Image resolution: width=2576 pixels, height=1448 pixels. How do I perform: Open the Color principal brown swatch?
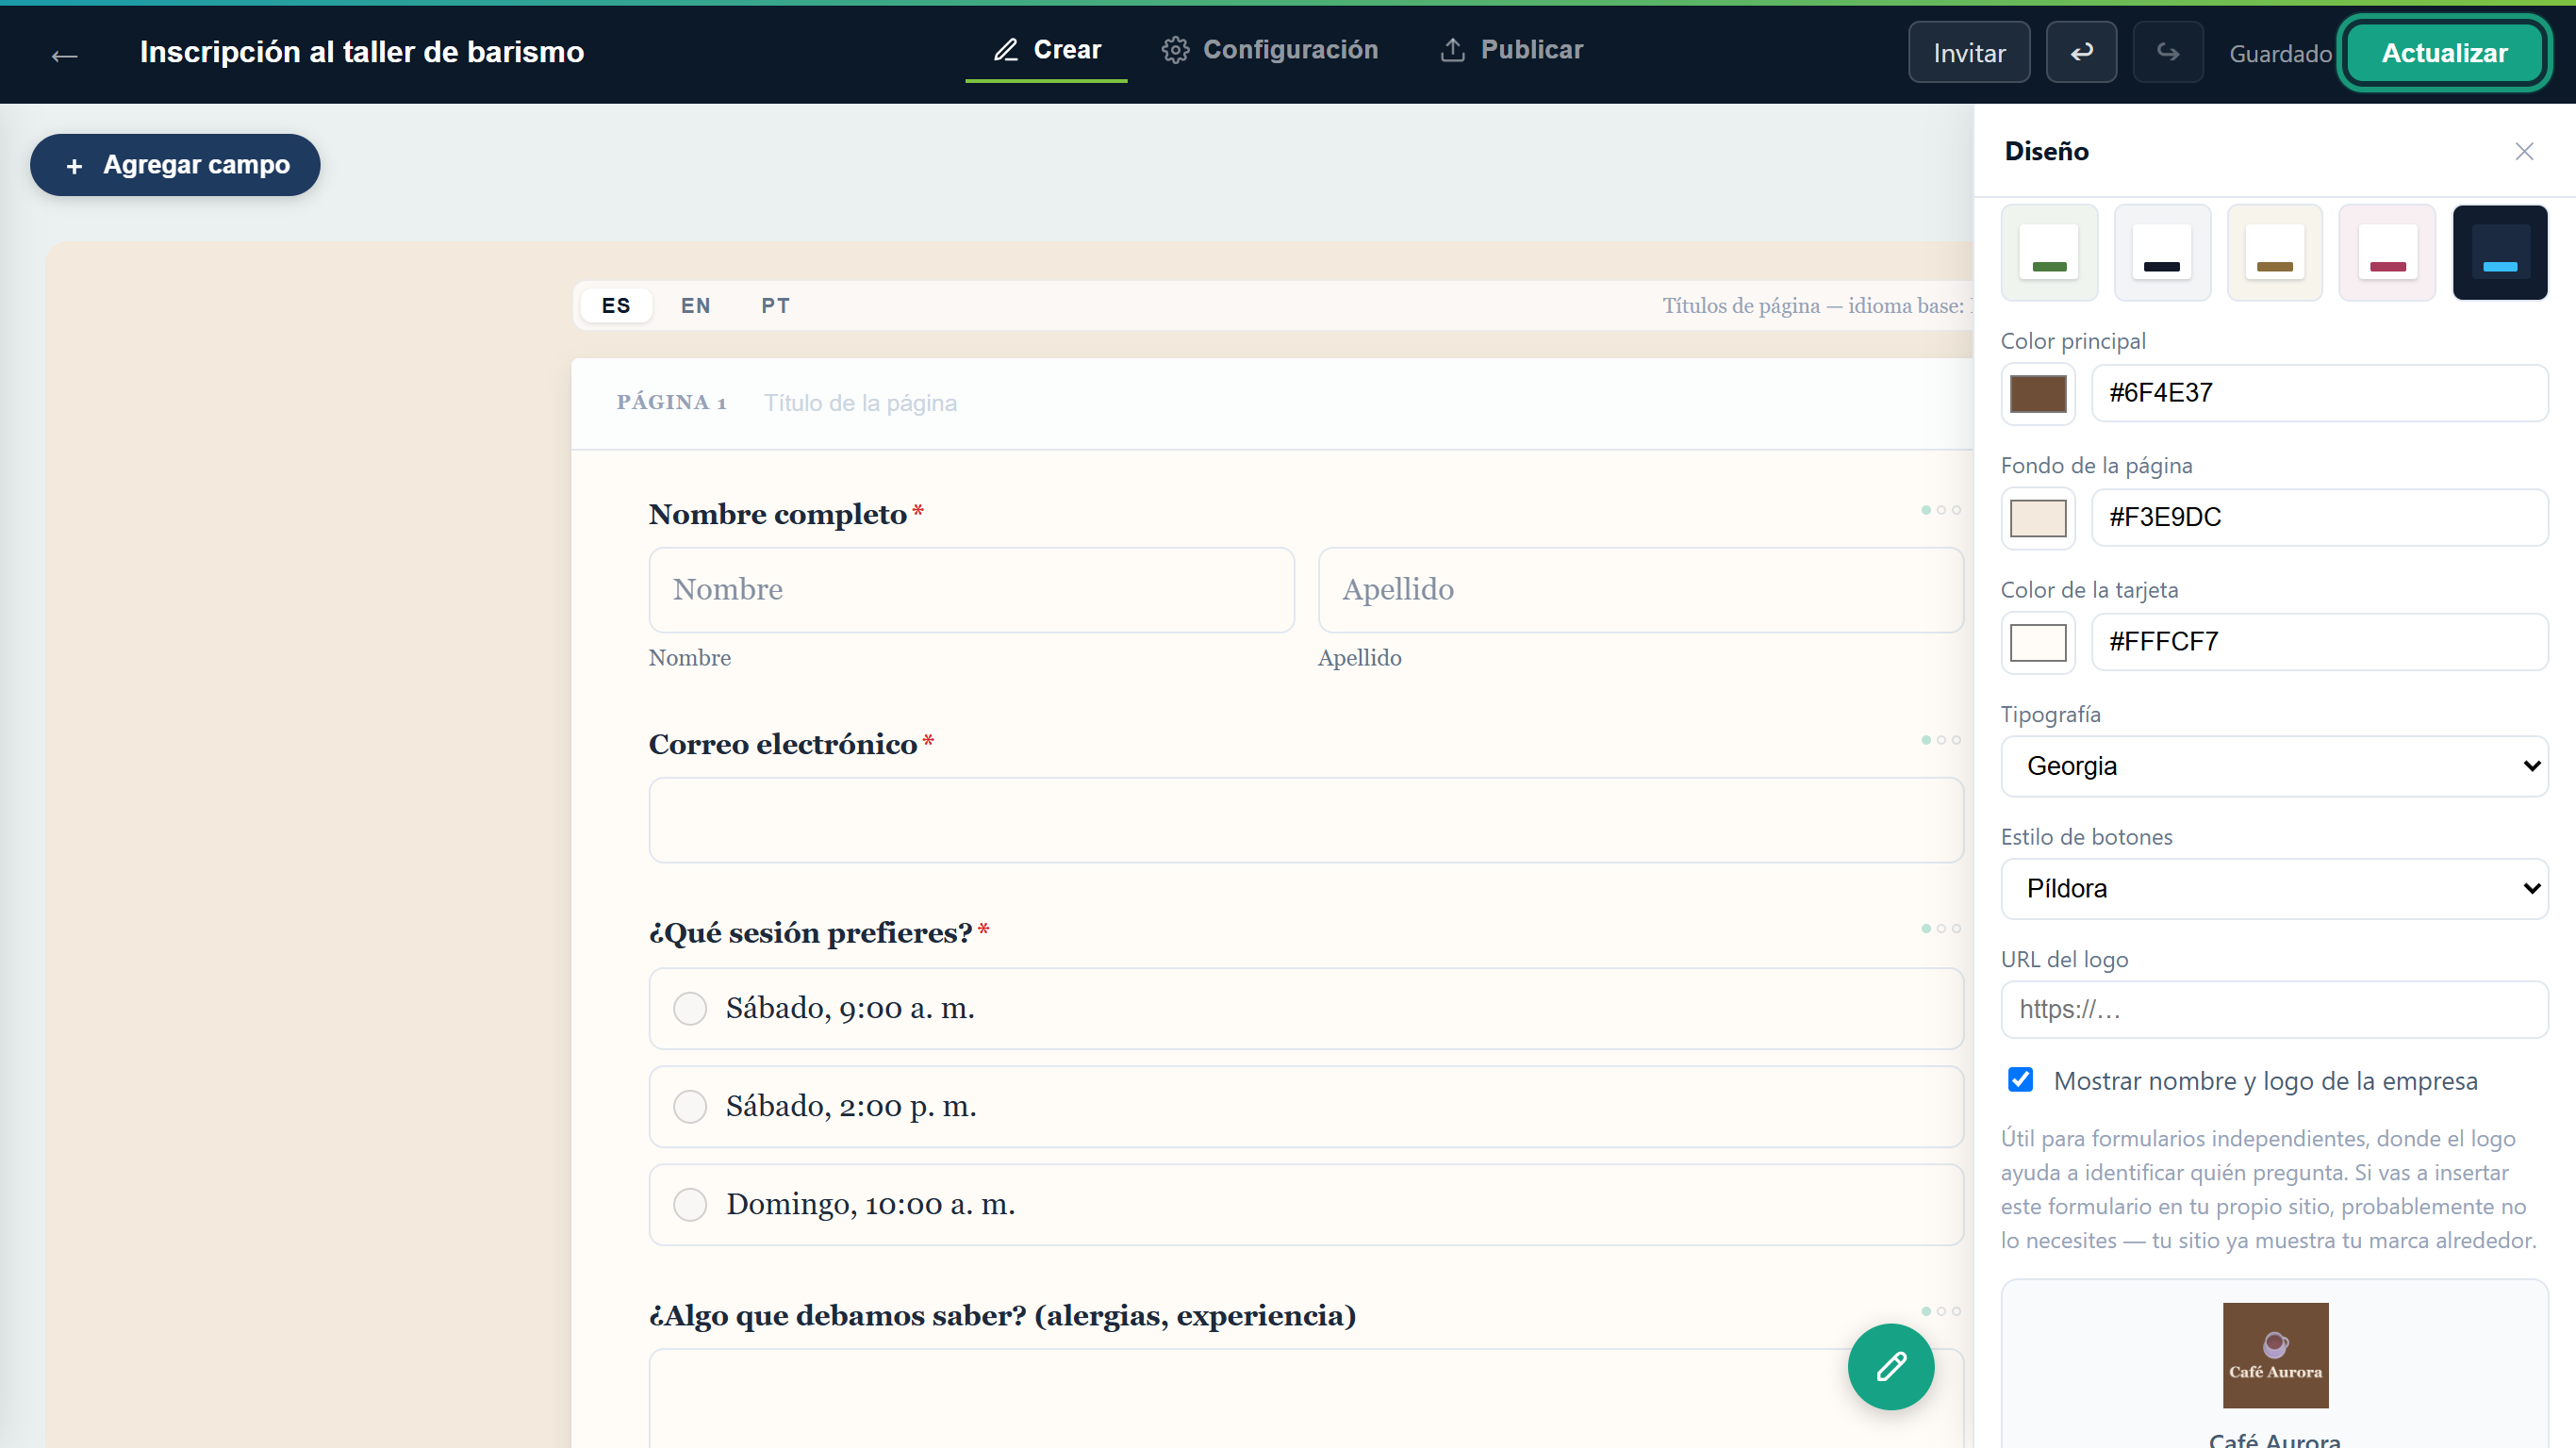[x=2038, y=393]
